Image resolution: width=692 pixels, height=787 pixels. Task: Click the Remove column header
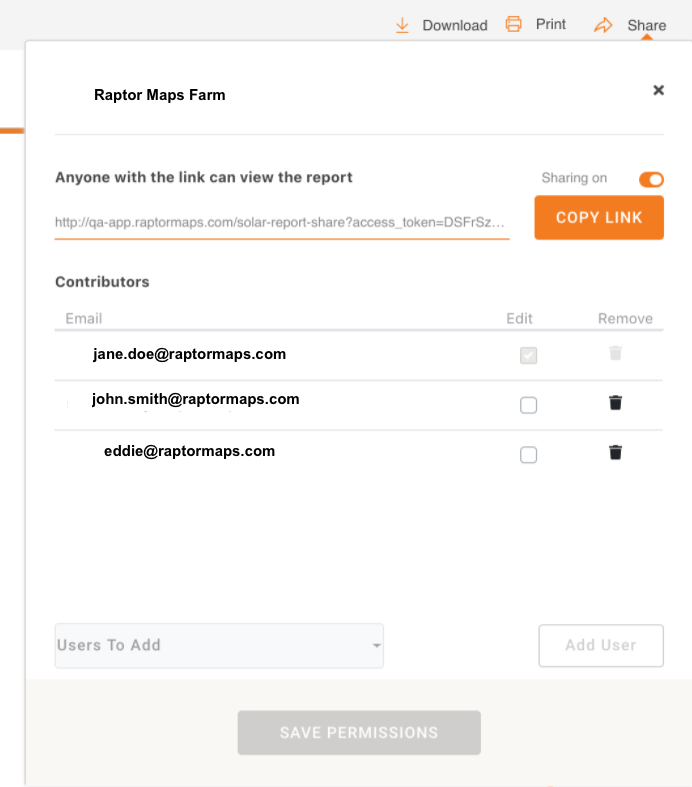coord(625,318)
